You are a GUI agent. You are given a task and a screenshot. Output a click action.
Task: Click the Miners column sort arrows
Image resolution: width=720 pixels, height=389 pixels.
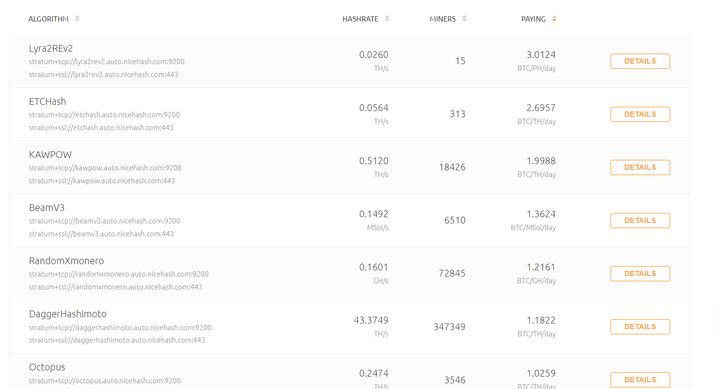(464, 19)
